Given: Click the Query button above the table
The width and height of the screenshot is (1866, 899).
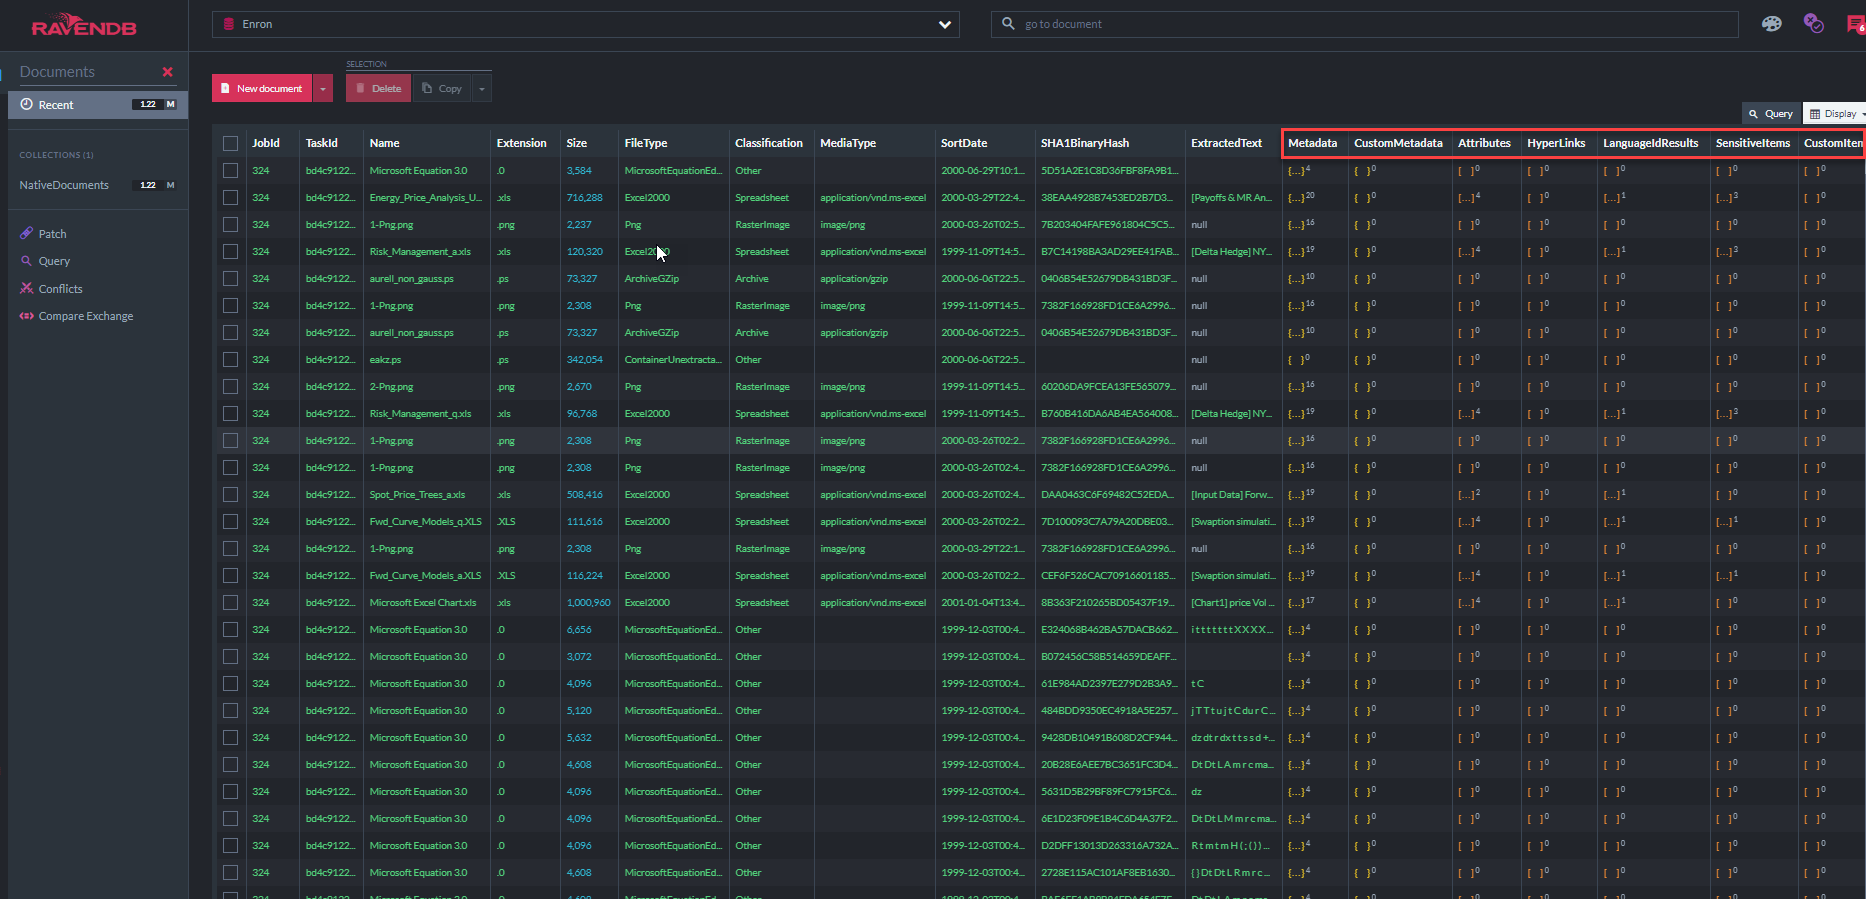Looking at the screenshot, I should pyautogui.click(x=1770, y=114).
